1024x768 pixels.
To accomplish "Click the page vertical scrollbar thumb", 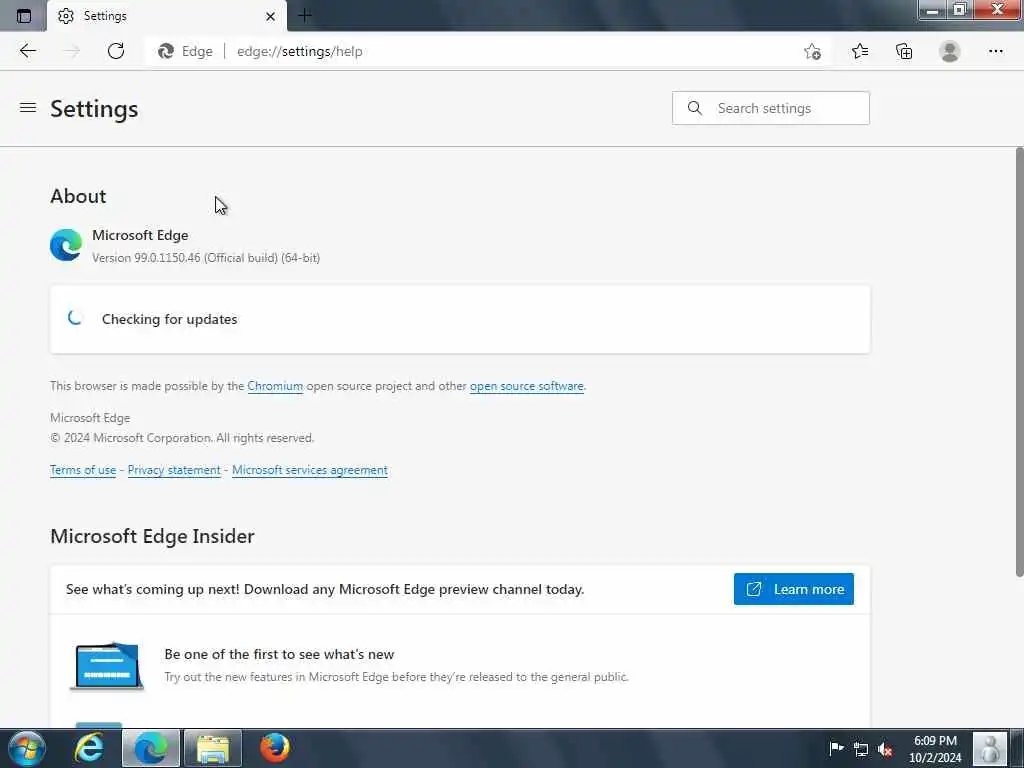I will [x=1019, y=362].
